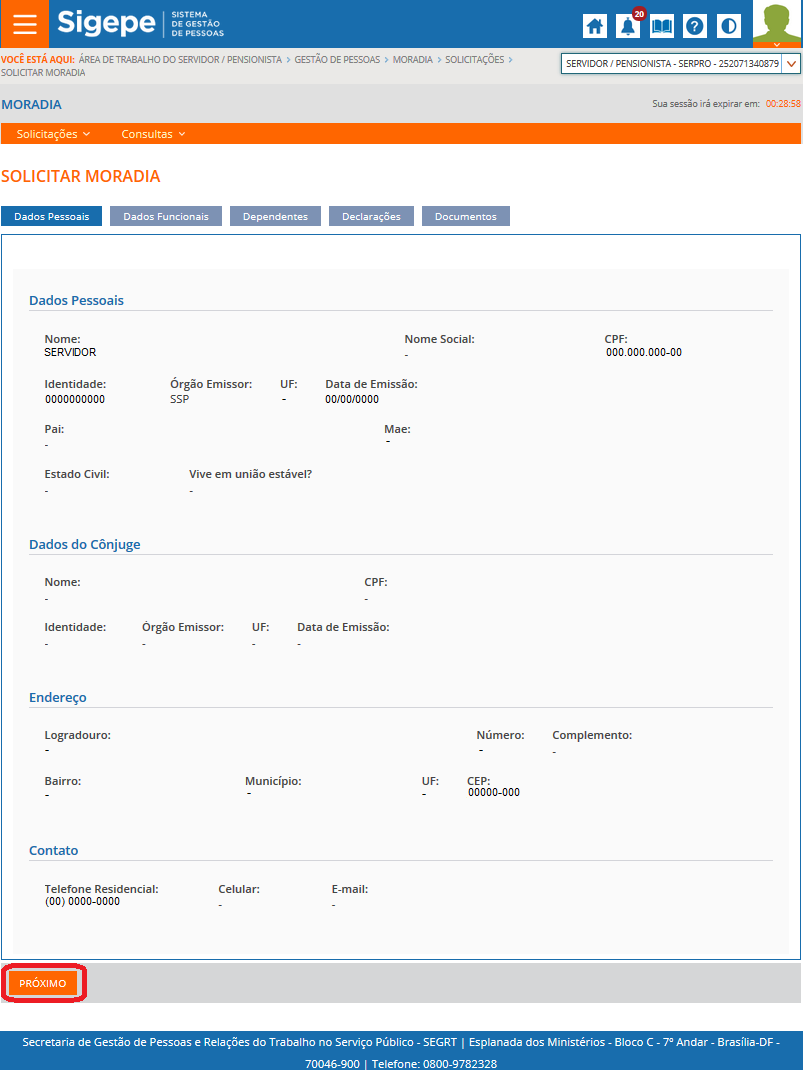Select the Dados Pessoais tab
Viewport: 803px width, 1070px height.
[x=52, y=216]
